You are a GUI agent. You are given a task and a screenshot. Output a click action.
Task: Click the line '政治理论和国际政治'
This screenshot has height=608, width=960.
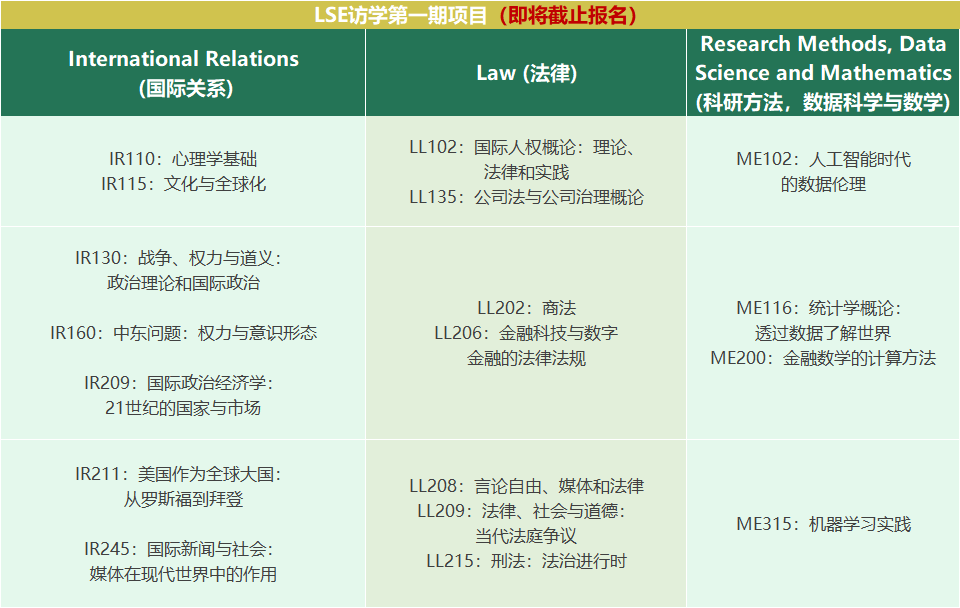(x=183, y=283)
